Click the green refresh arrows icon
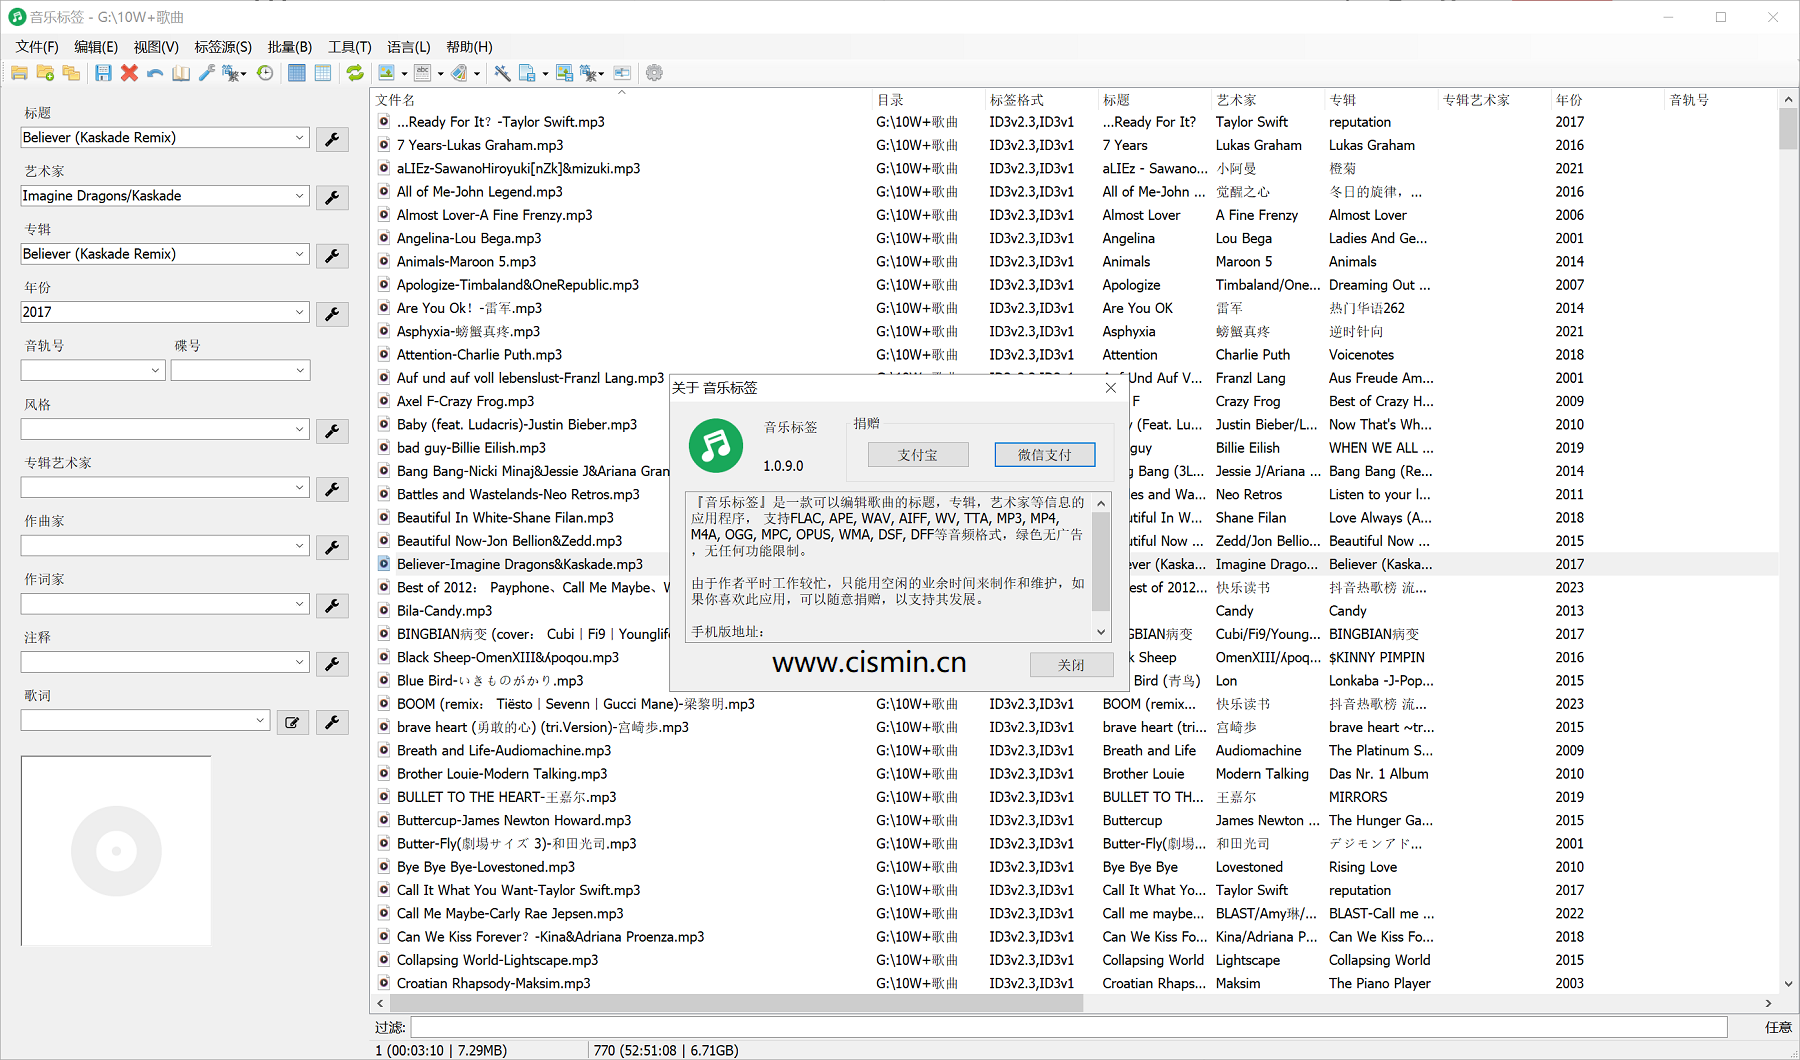This screenshot has height=1060, width=1800. (355, 73)
